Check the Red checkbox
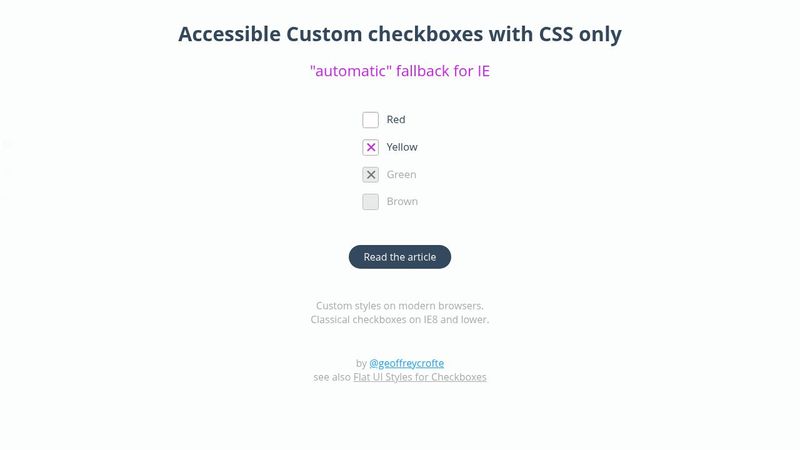The width and height of the screenshot is (800, 450). point(371,120)
